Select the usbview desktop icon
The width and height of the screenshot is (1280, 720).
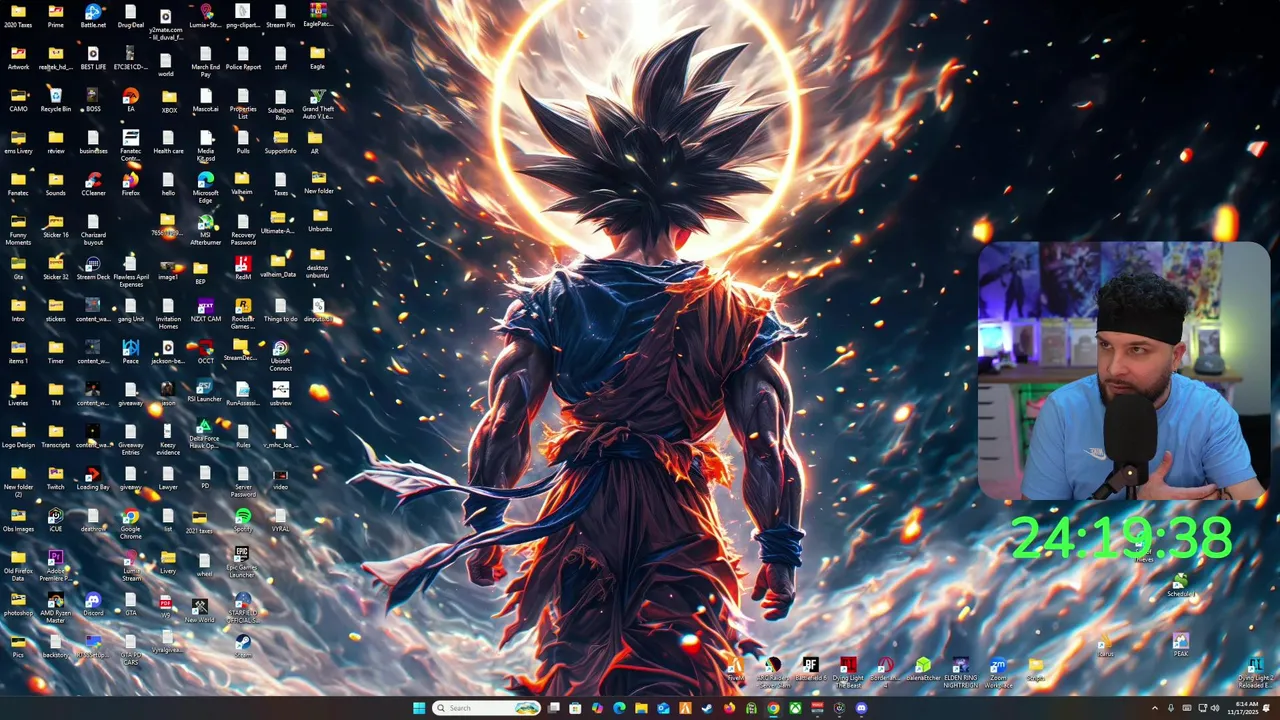[x=280, y=394]
